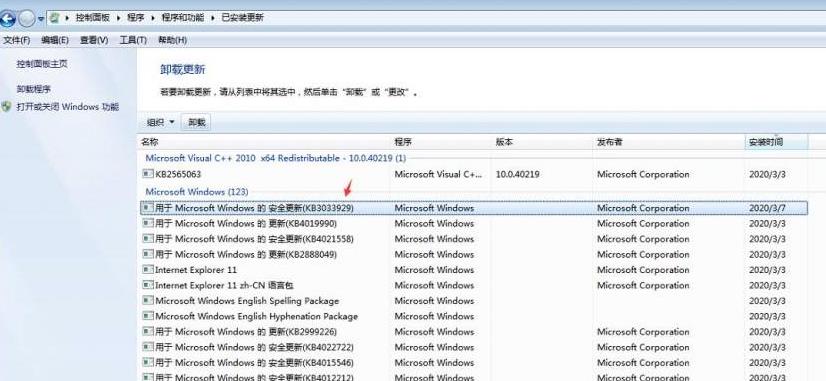Click icon of security update KB4022722
This screenshot has width=826, height=381.
[148, 347]
